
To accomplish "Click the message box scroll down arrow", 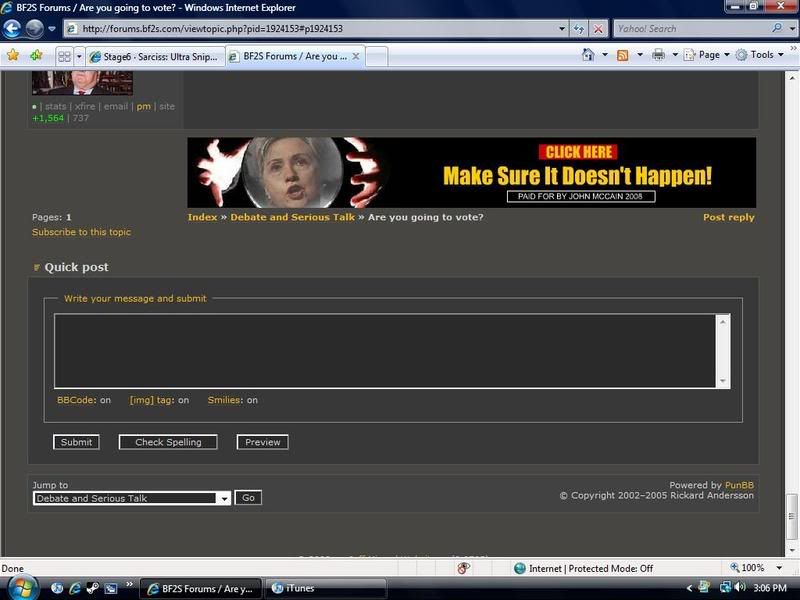I will pyautogui.click(x=722, y=381).
